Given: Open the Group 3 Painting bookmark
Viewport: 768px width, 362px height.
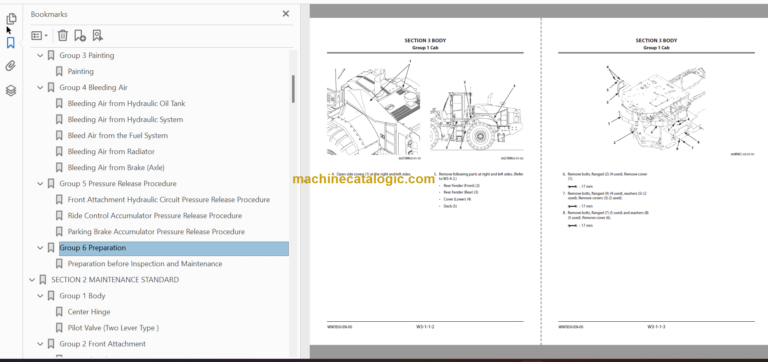Looking at the screenshot, I should pyautogui.click(x=87, y=55).
